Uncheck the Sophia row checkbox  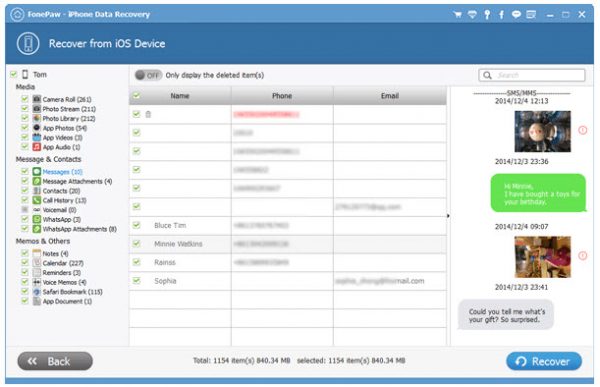tap(137, 281)
